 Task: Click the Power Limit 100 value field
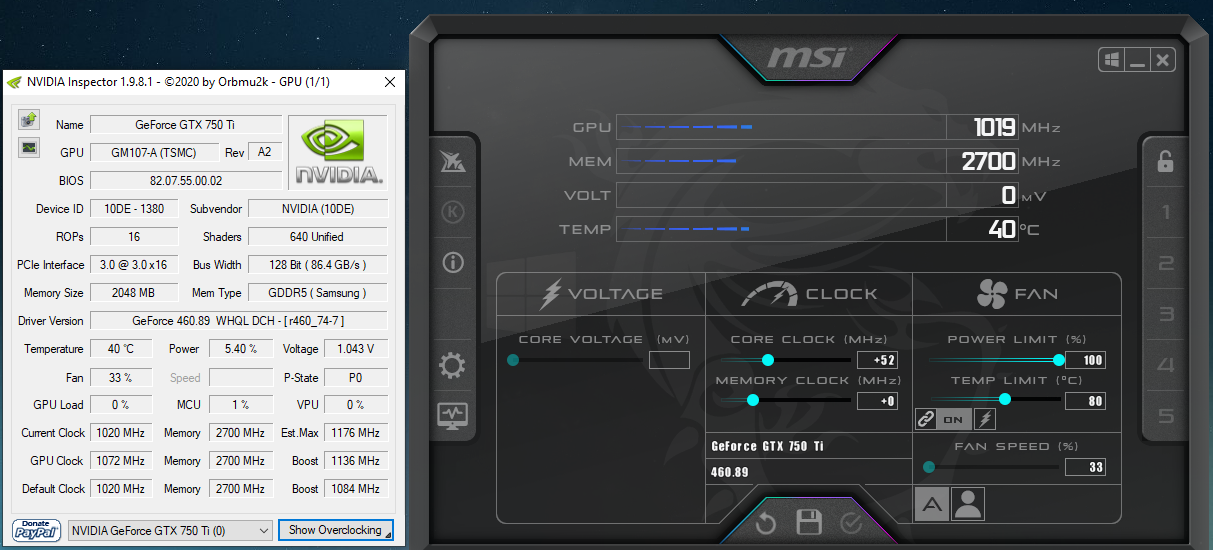1085,360
